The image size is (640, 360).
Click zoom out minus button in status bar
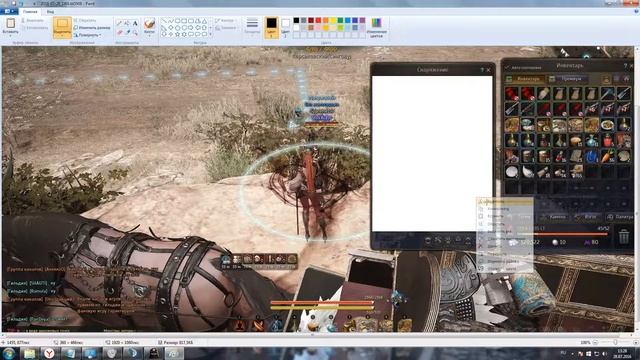(595, 342)
